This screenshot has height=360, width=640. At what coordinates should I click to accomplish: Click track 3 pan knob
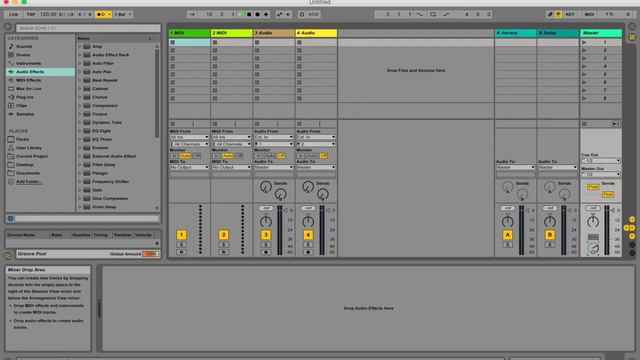click(x=266, y=222)
